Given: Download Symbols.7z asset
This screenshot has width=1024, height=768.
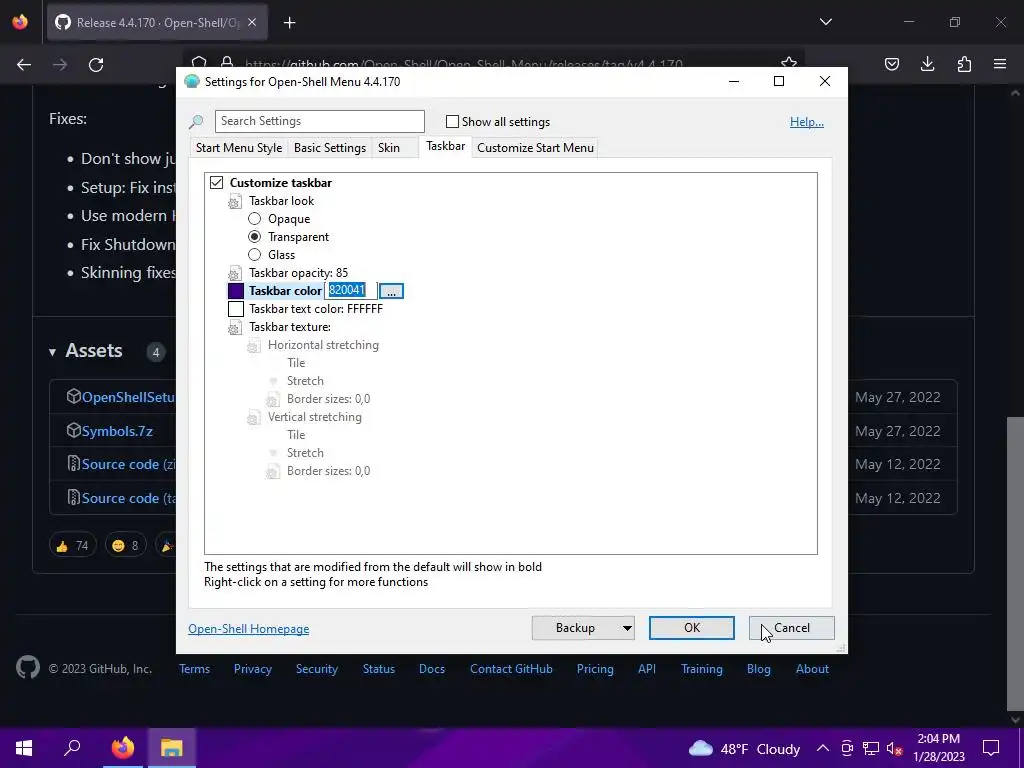Looking at the screenshot, I should [x=118, y=431].
